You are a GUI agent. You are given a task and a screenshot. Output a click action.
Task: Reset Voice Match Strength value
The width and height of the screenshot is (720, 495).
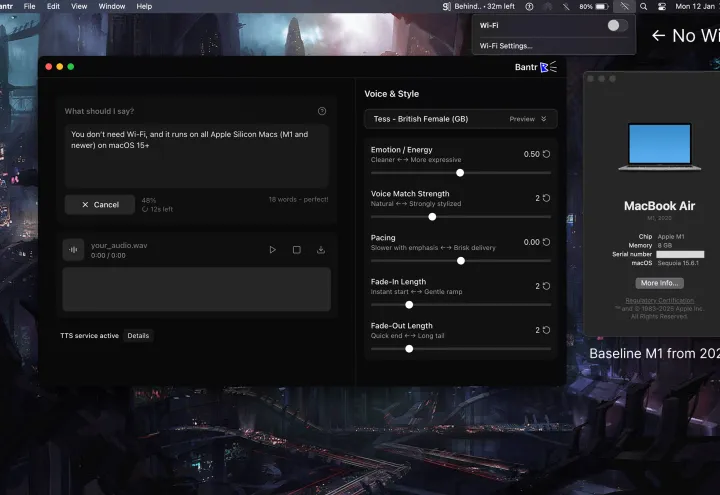pos(546,198)
